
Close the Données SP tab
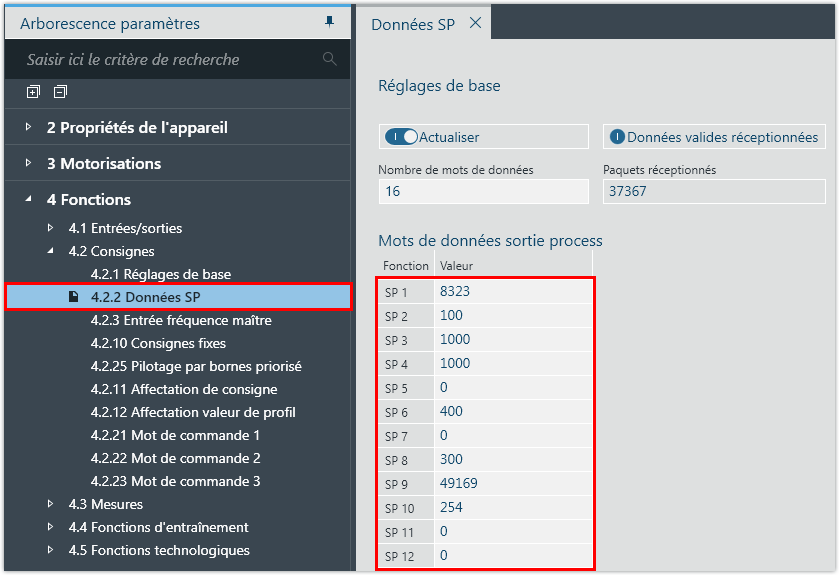(x=475, y=23)
